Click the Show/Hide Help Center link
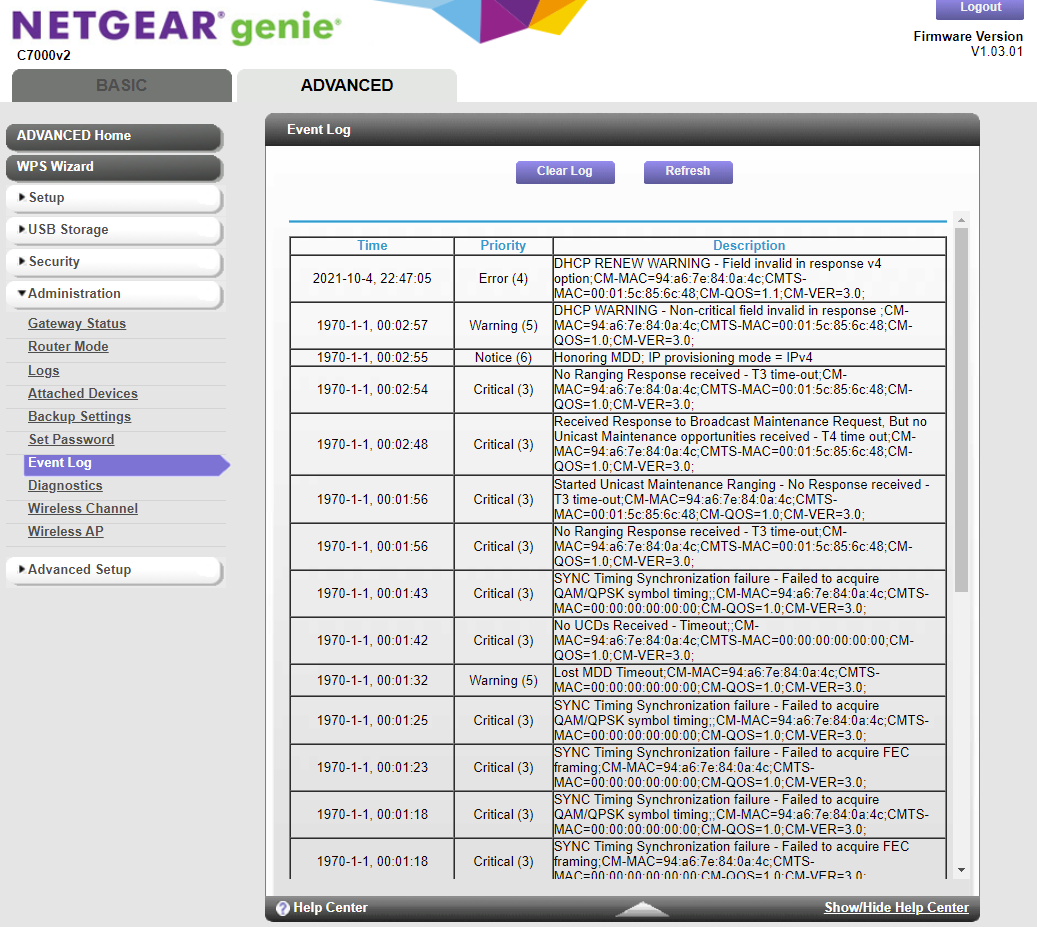The width and height of the screenshot is (1037, 927). [x=896, y=907]
